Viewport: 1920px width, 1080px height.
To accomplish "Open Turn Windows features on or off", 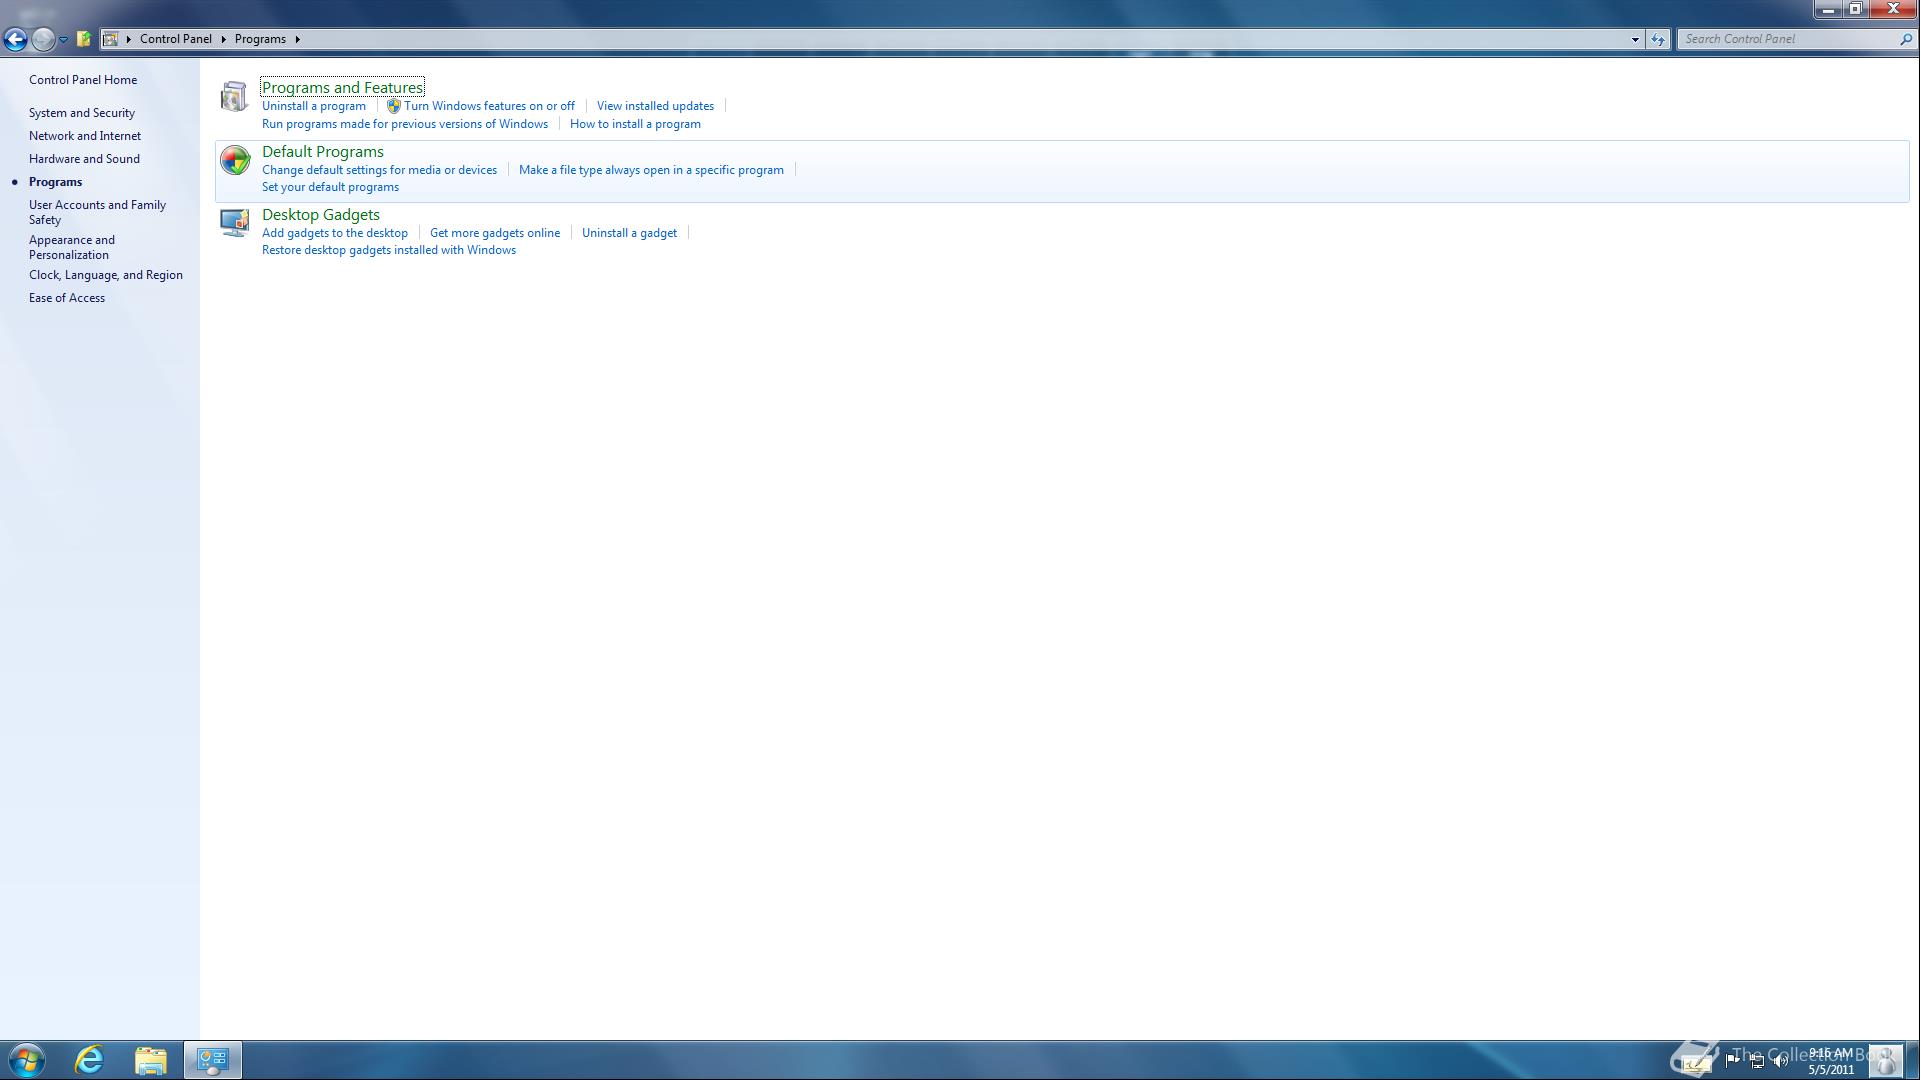I will coord(489,106).
